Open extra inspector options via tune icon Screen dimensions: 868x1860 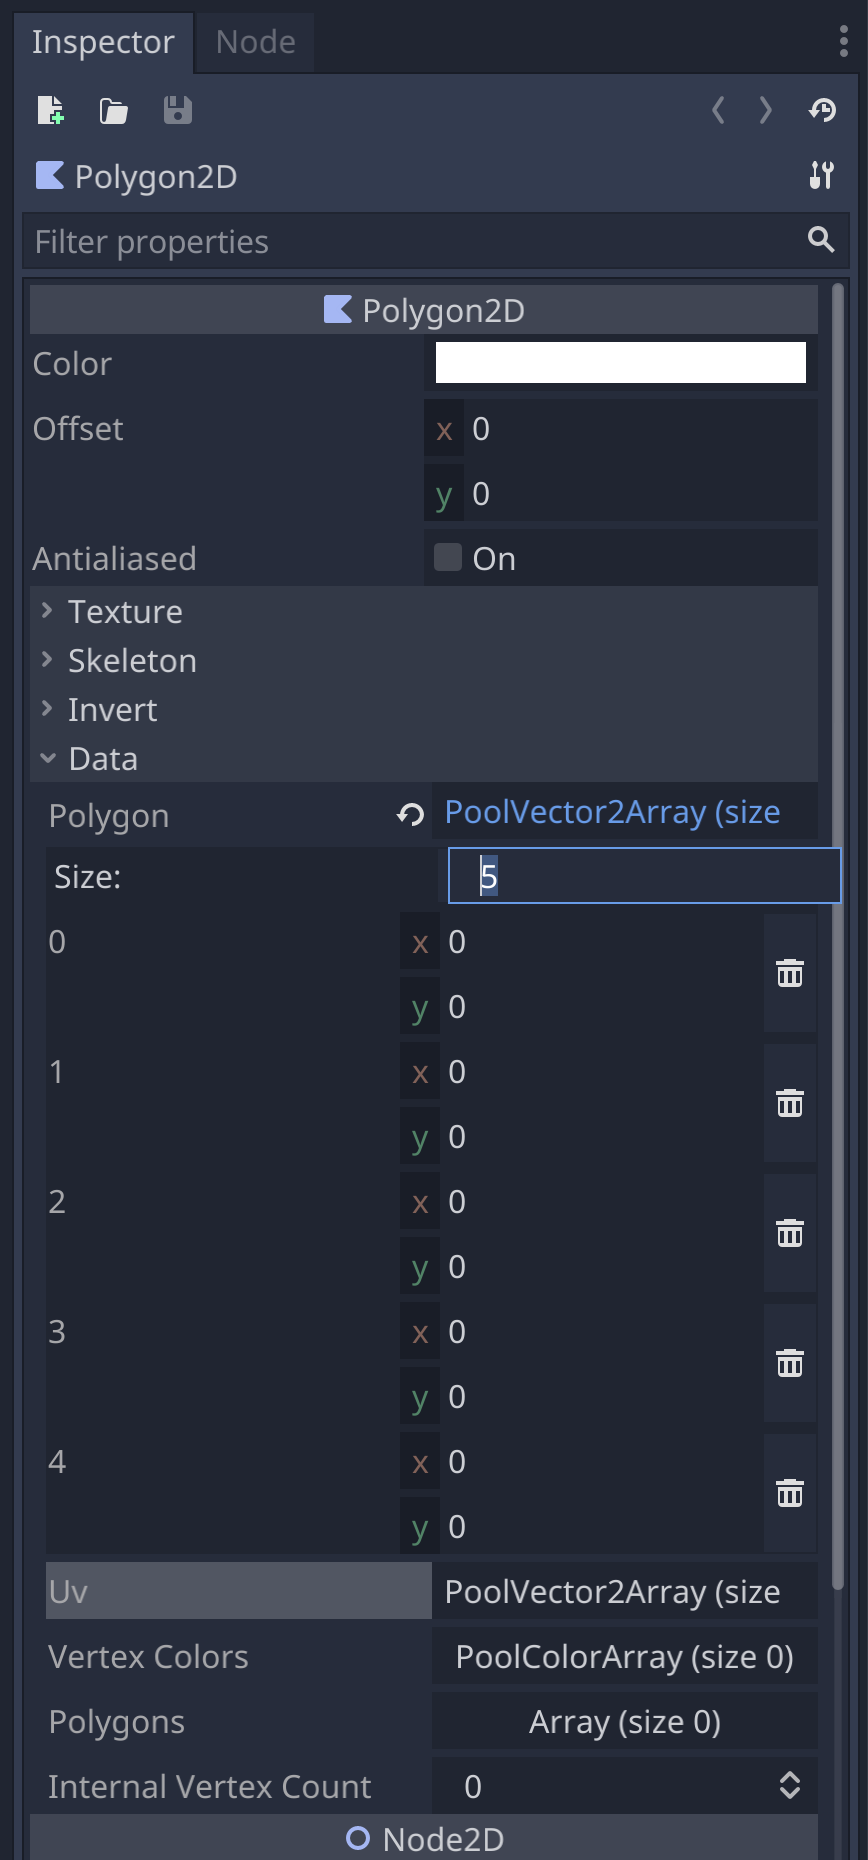(820, 175)
